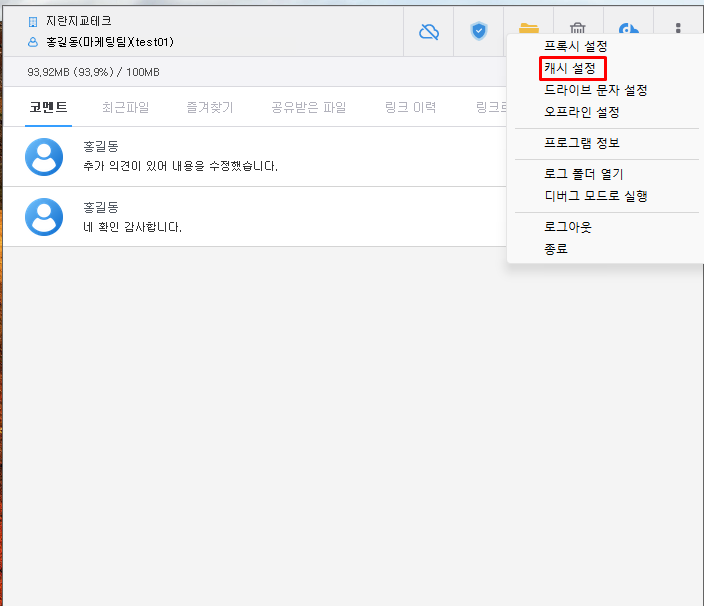Click the three-dot more options icon
The width and height of the screenshot is (704, 606).
tap(678, 31)
